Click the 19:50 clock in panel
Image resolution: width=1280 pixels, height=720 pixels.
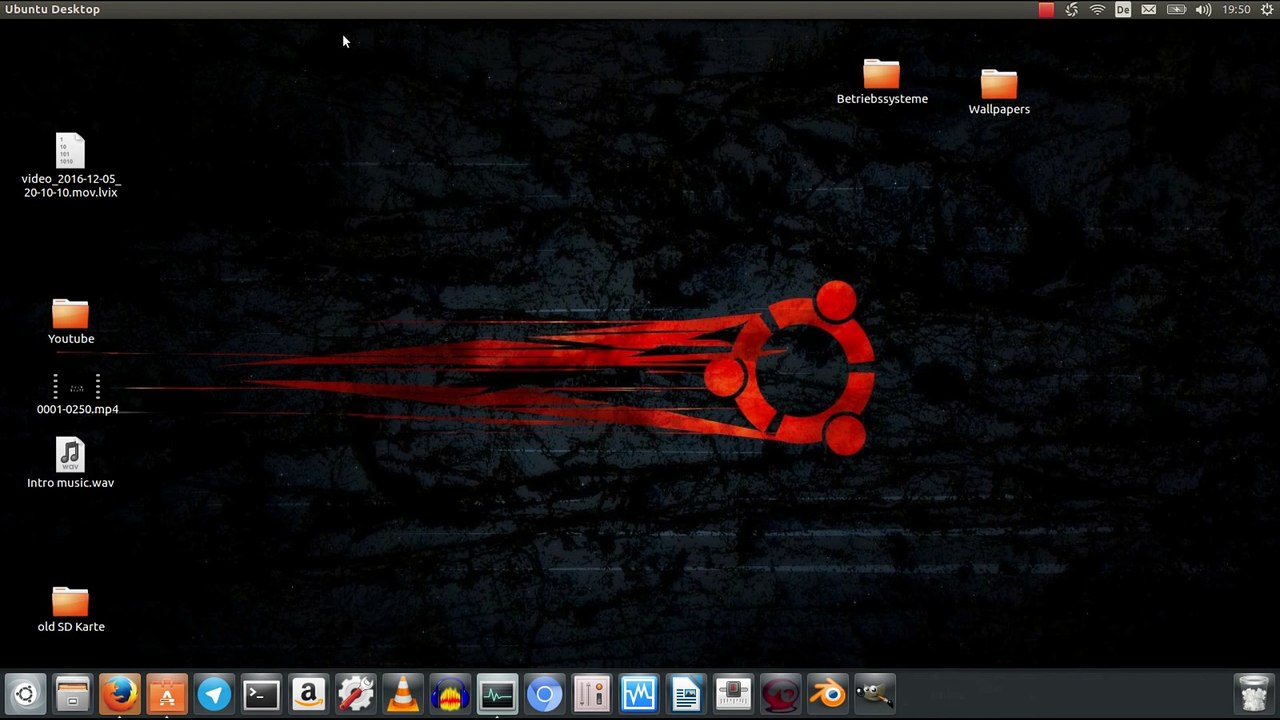pos(1237,9)
